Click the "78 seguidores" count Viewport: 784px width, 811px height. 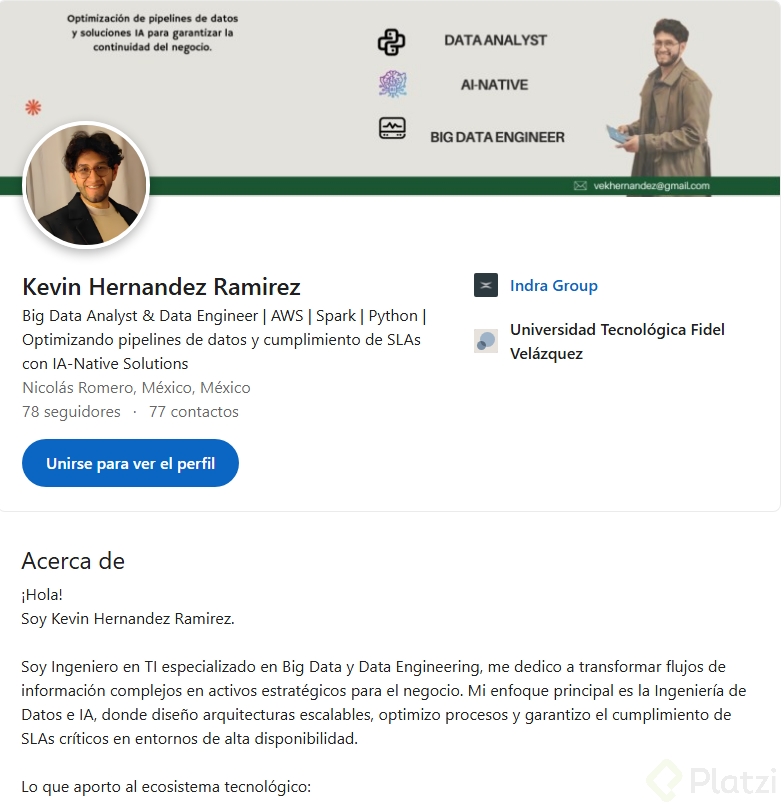[71, 412]
